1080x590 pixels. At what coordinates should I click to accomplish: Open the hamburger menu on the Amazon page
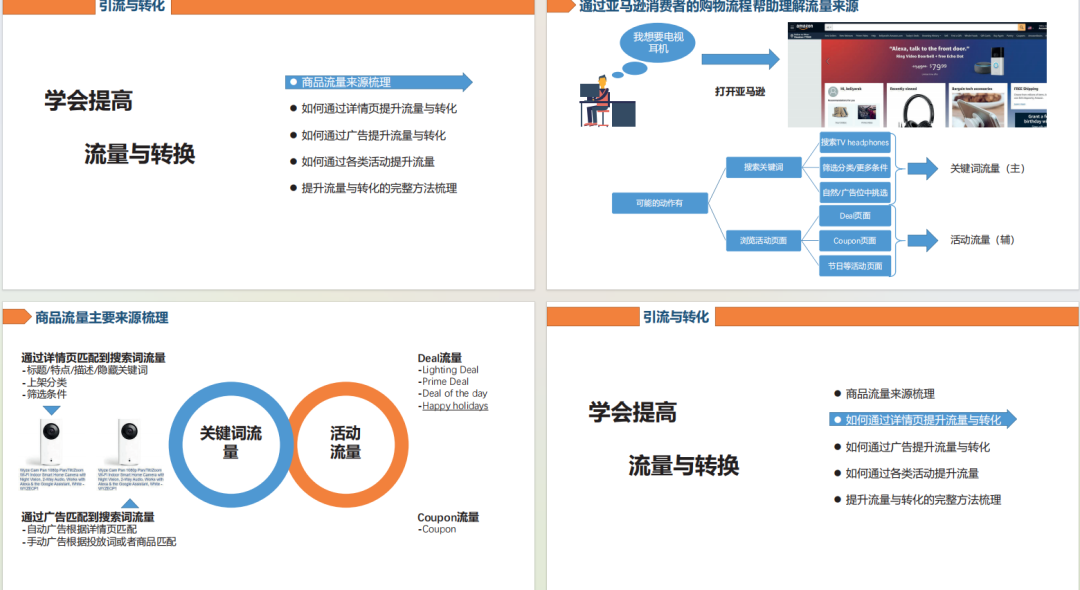[792, 26]
